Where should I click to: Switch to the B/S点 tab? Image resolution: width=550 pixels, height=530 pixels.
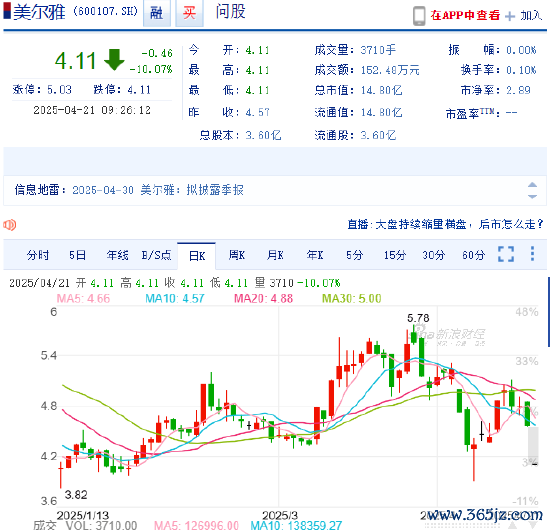156,255
